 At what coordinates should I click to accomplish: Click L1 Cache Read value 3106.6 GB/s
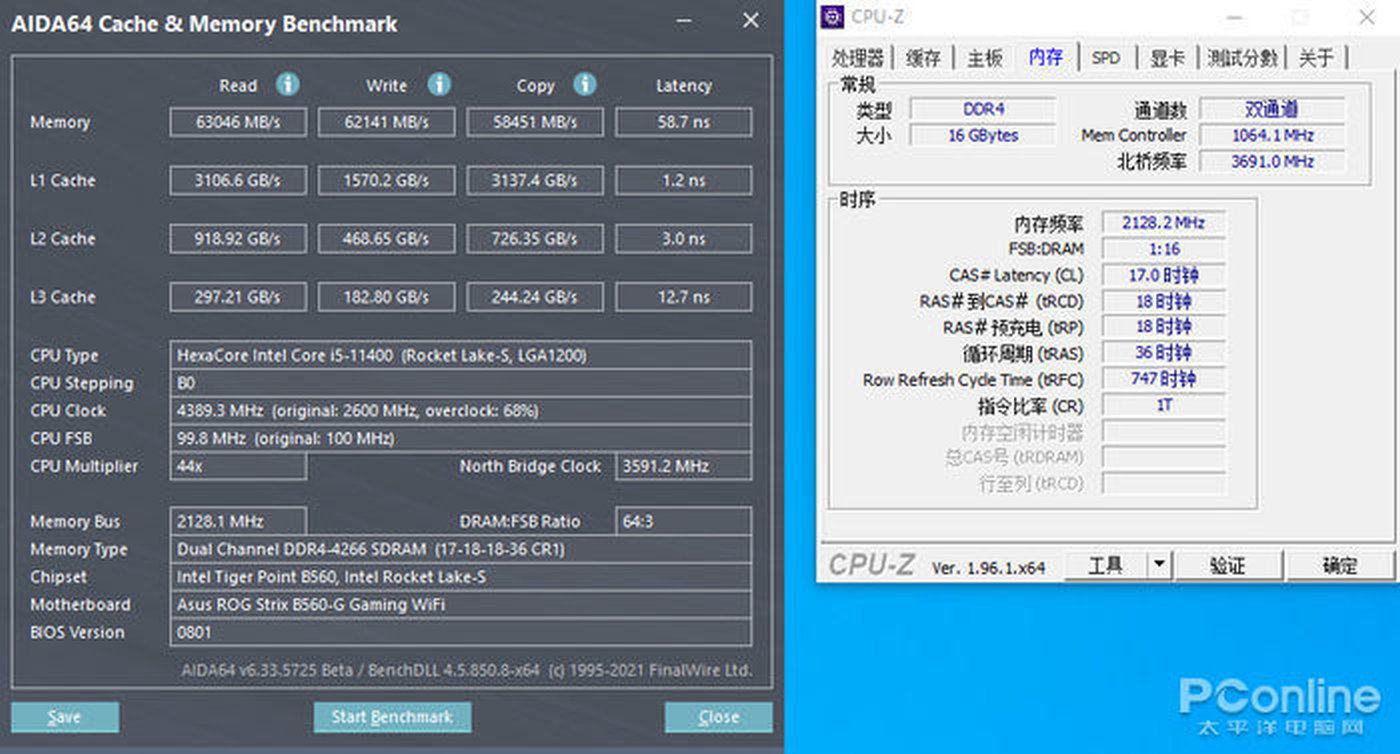point(238,181)
